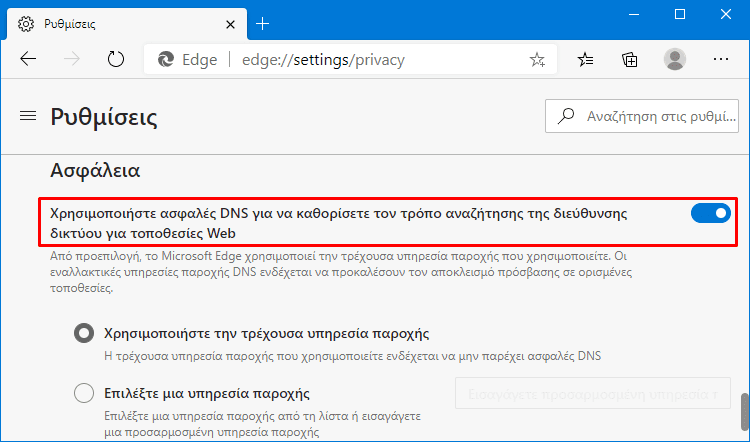Click the Αναζήτηση στις ρυθμίσεις search field
The height and width of the screenshot is (442, 750).
pos(641,116)
